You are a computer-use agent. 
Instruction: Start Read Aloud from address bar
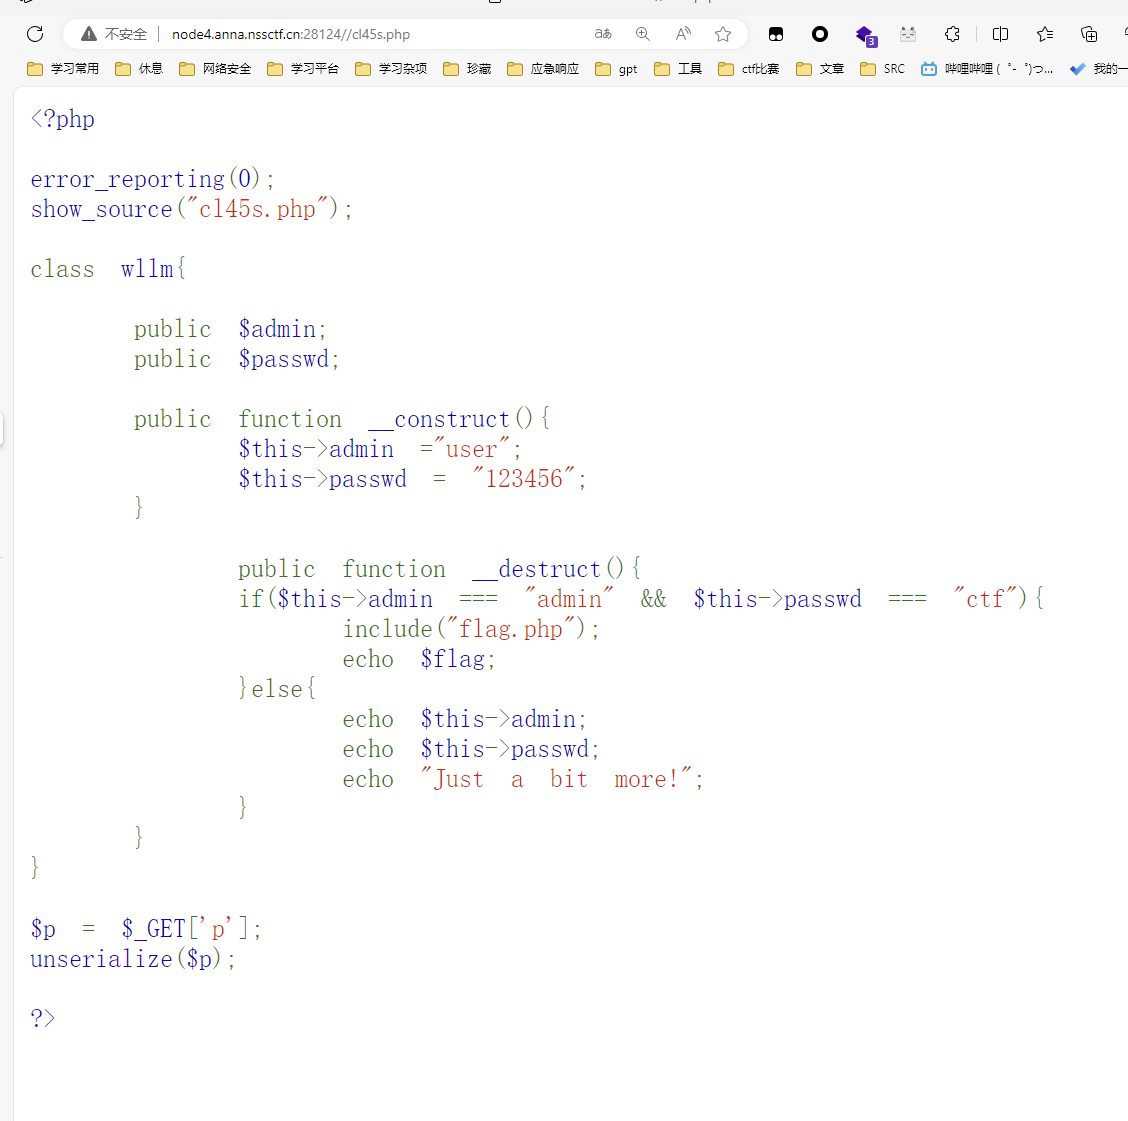(x=683, y=34)
